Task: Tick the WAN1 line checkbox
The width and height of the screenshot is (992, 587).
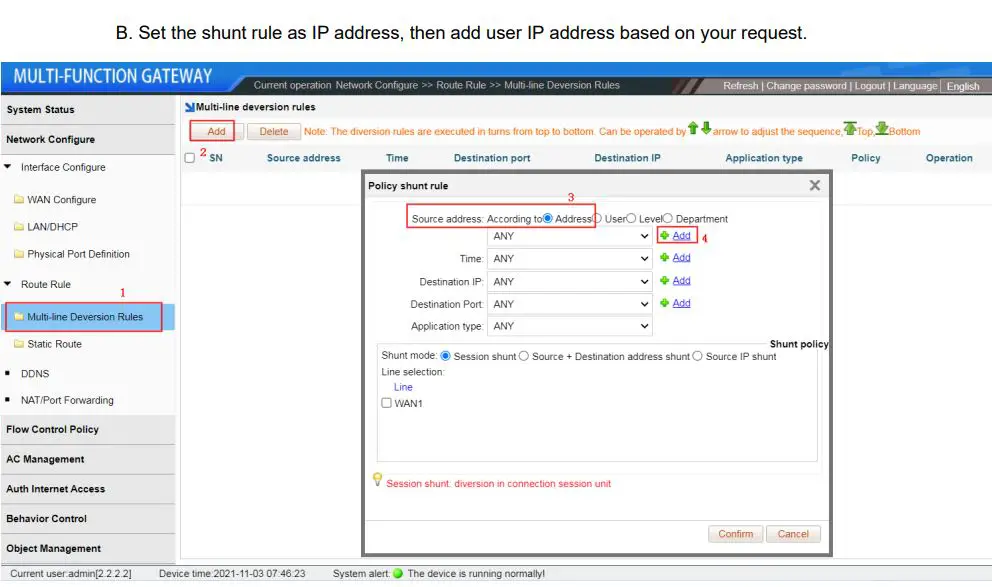Action: point(387,403)
